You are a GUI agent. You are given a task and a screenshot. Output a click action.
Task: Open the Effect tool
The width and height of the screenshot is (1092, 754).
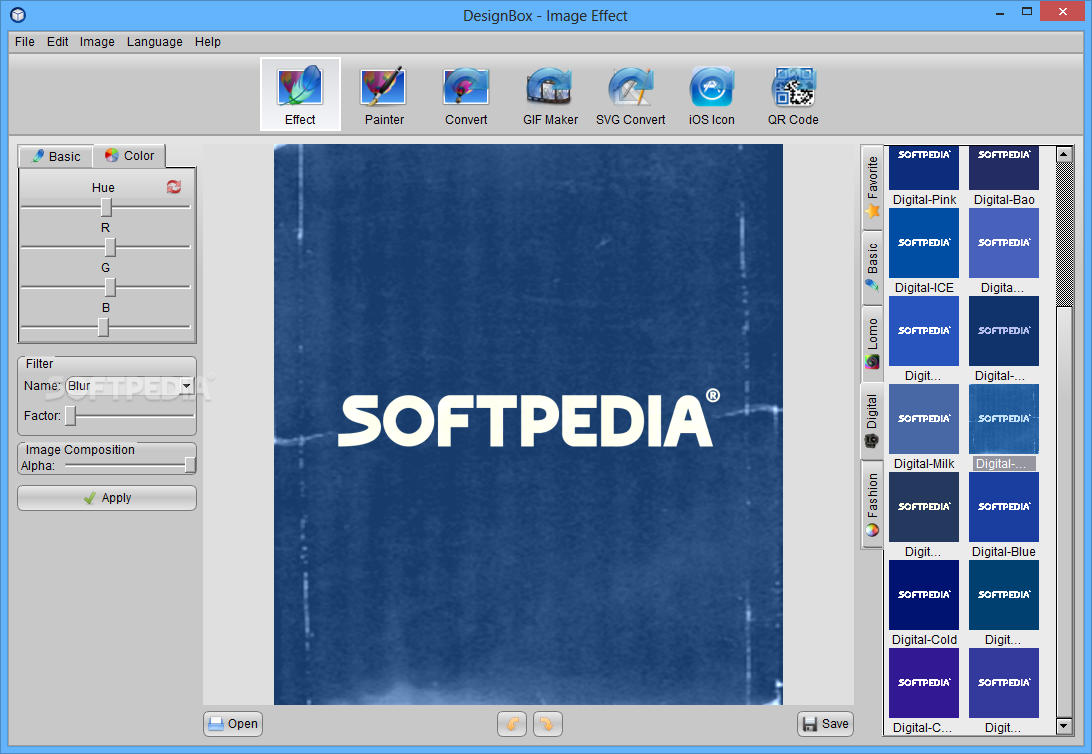coord(300,94)
